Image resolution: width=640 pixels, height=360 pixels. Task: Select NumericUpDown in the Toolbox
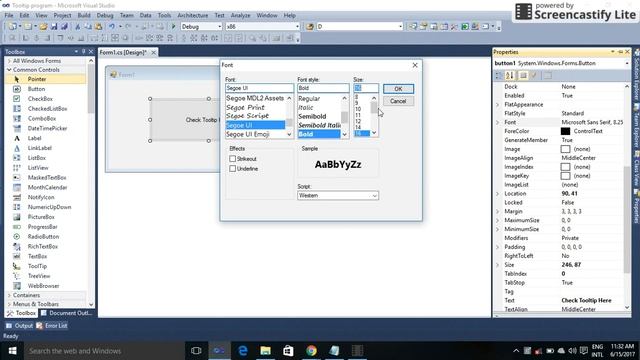pos(49,207)
